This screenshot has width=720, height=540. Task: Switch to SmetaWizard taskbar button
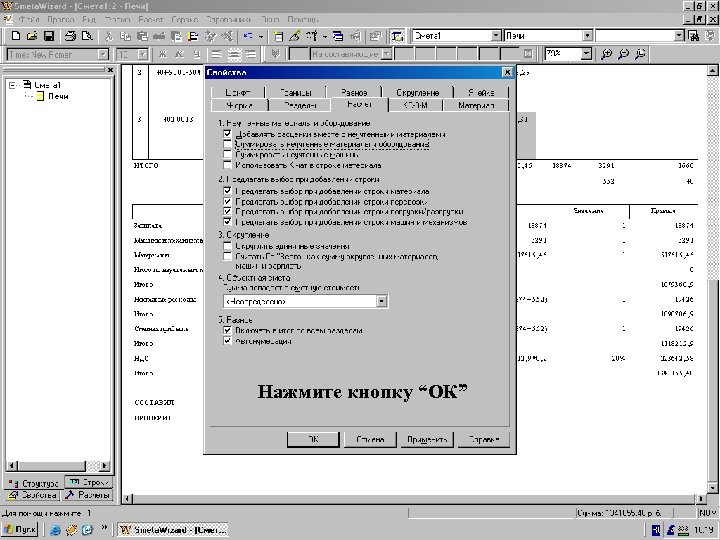173,529
